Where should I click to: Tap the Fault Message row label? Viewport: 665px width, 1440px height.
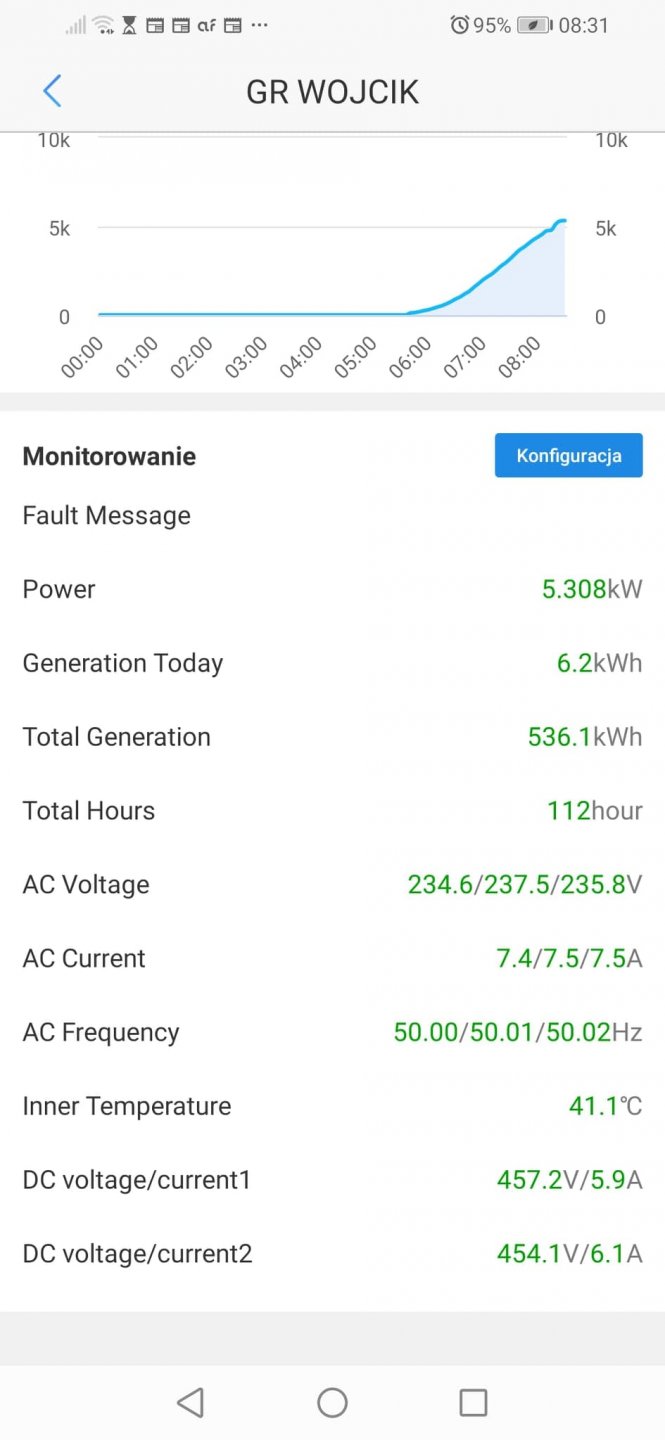click(x=106, y=515)
